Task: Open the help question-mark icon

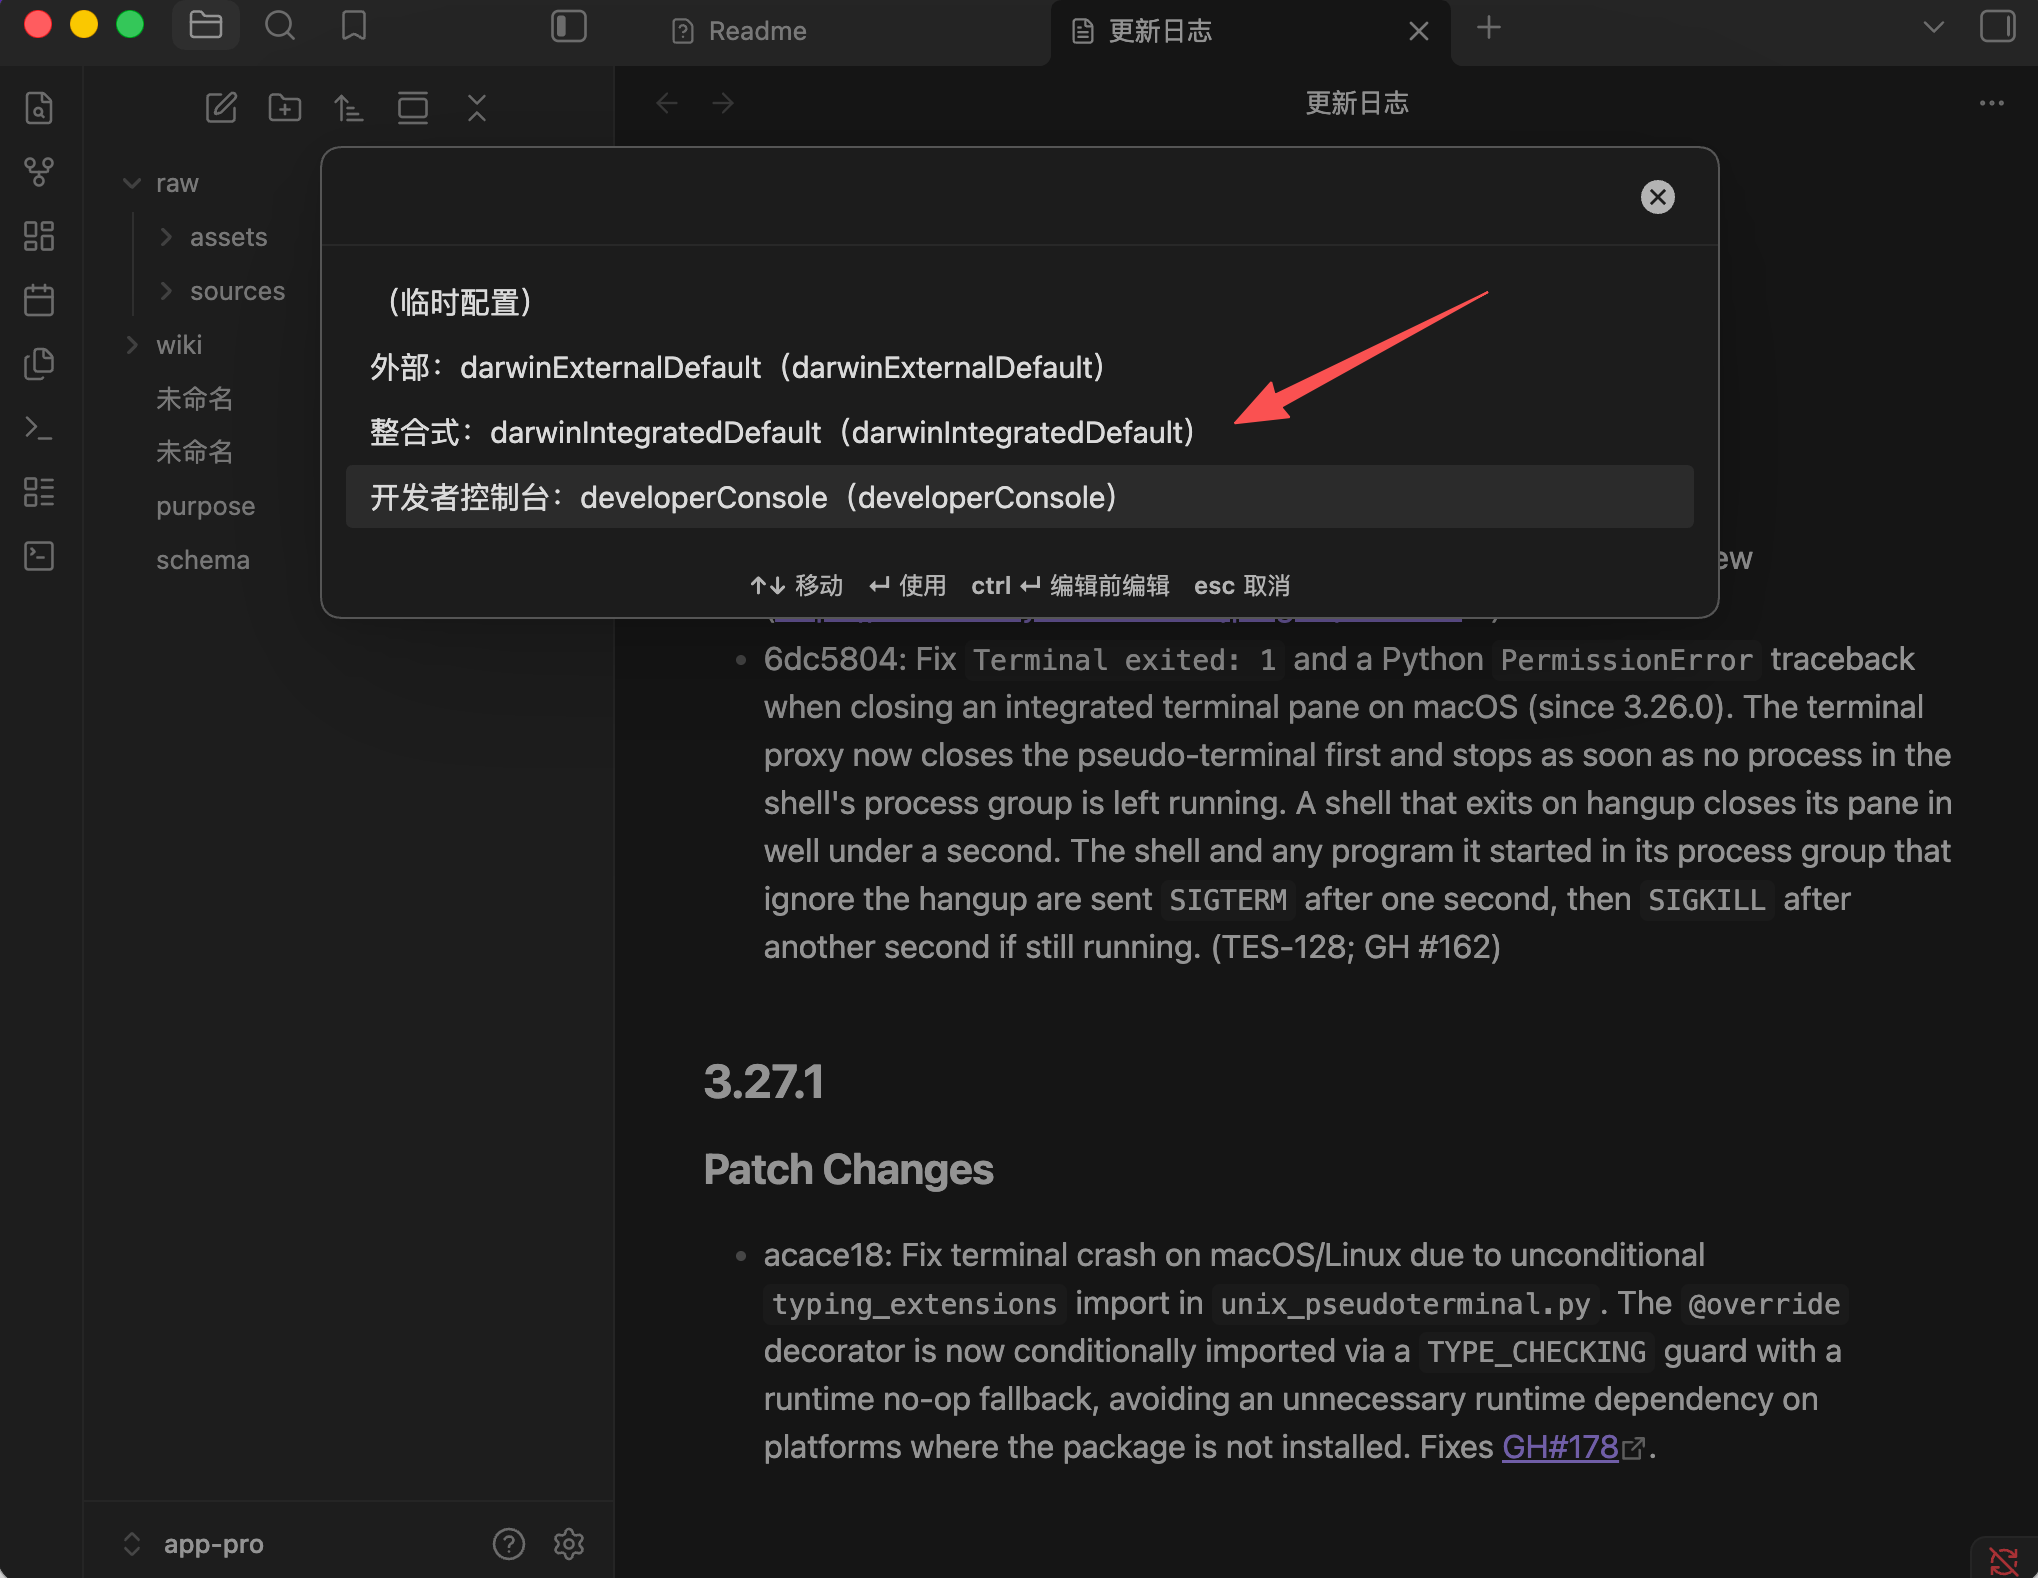Action: click(x=508, y=1544)
